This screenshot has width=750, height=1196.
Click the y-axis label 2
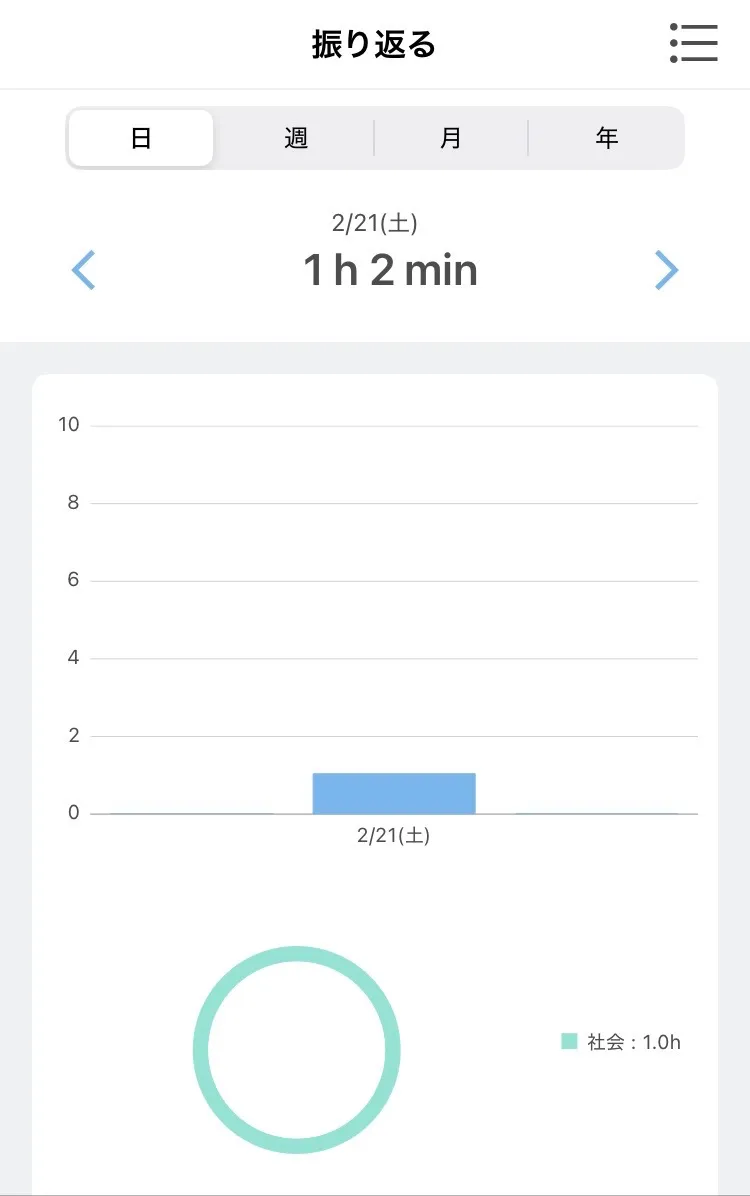point(73,736)
